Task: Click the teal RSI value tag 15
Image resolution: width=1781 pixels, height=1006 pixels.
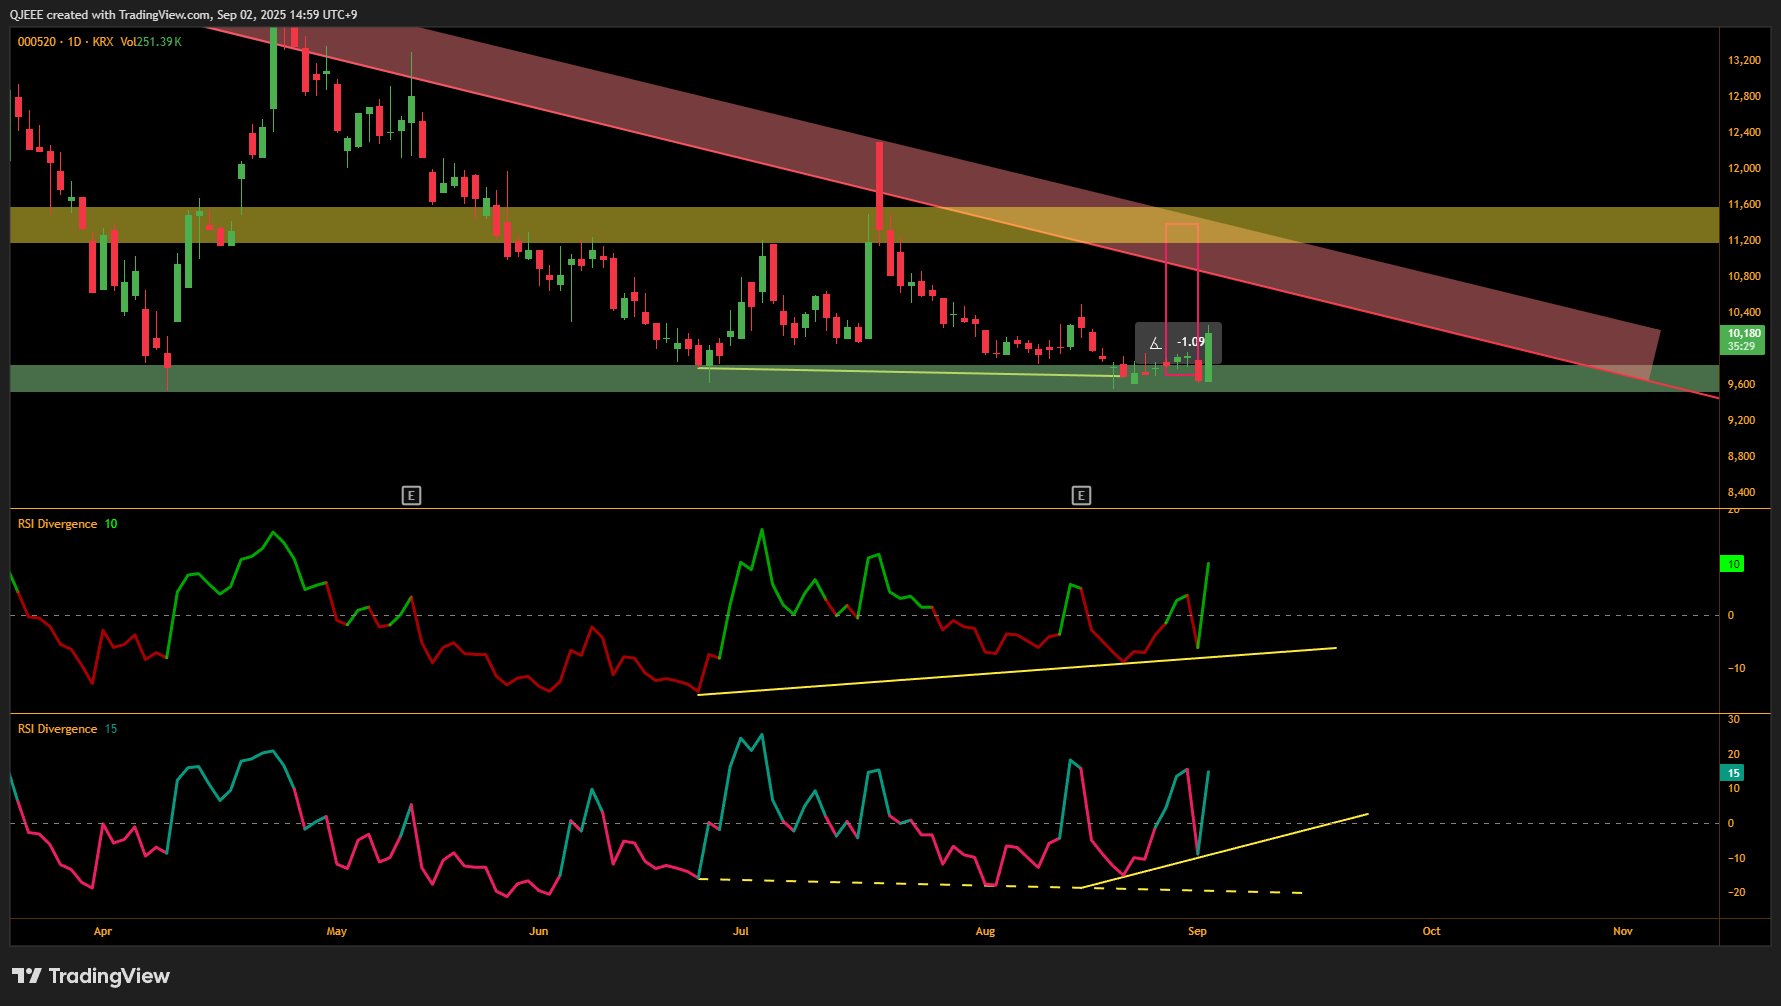Action: pos(1732,773)
